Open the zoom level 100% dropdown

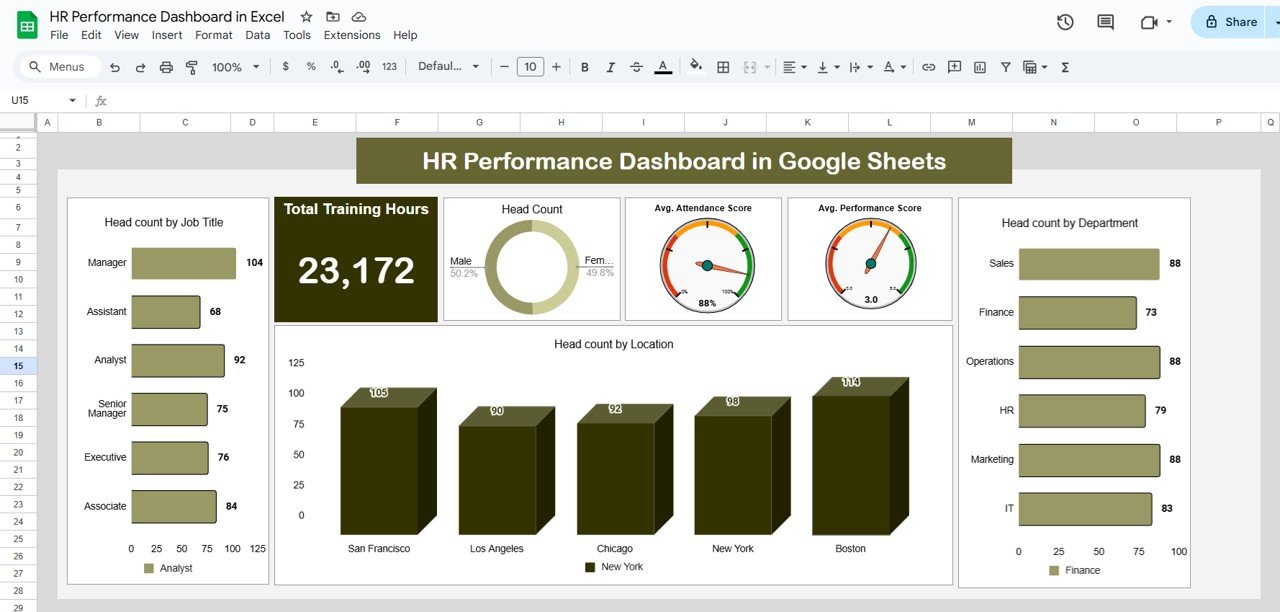pyautogui.click(x=235, y=67)
